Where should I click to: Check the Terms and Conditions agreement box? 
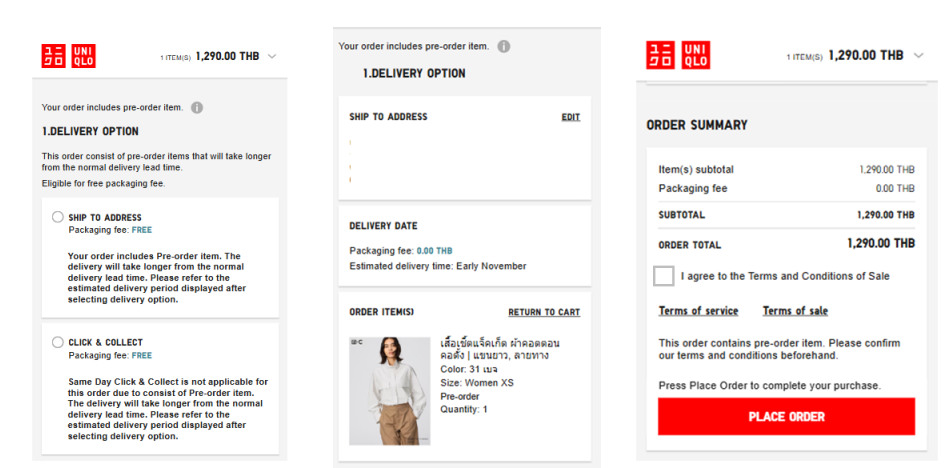tap(664, 276)
